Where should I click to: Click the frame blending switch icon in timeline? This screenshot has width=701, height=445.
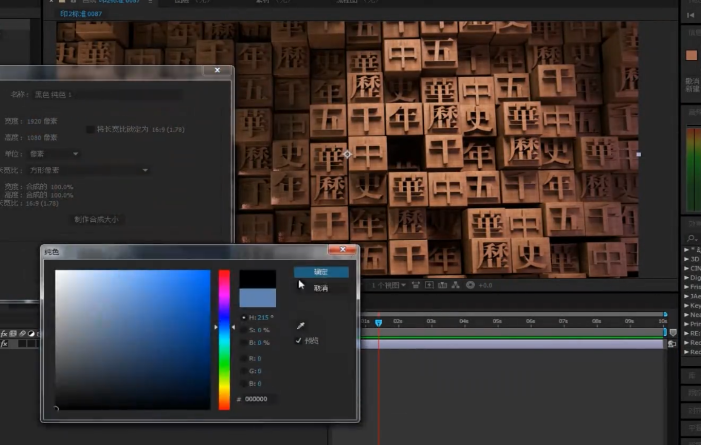pyautogui.click(x=13, y=334)
